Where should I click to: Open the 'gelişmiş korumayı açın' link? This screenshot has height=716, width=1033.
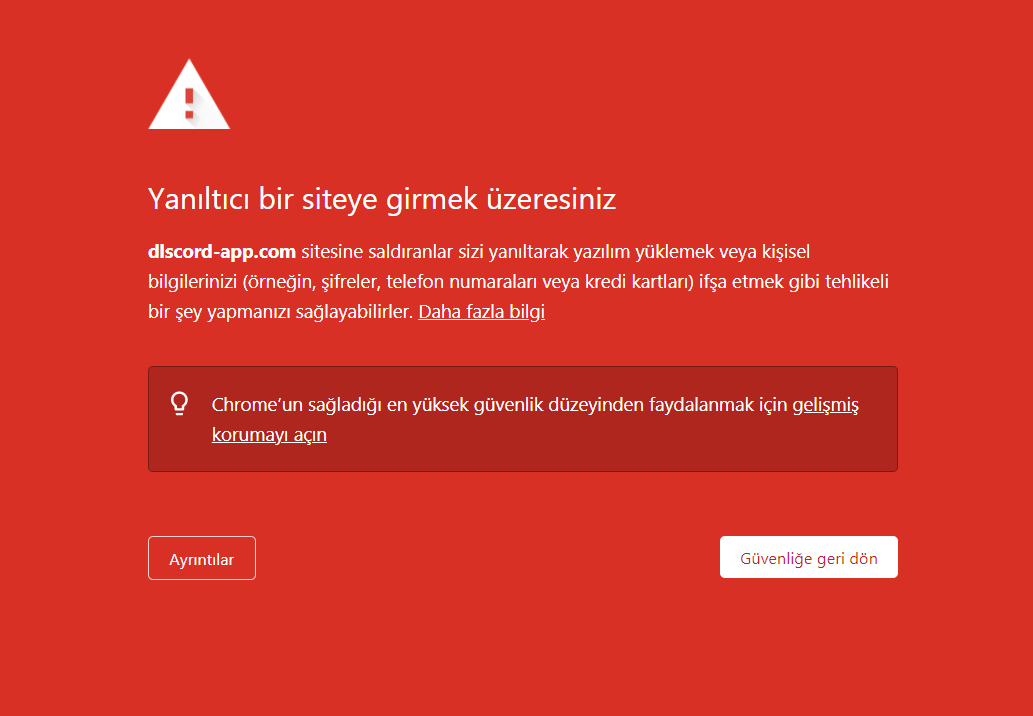[x=825, y=405]
